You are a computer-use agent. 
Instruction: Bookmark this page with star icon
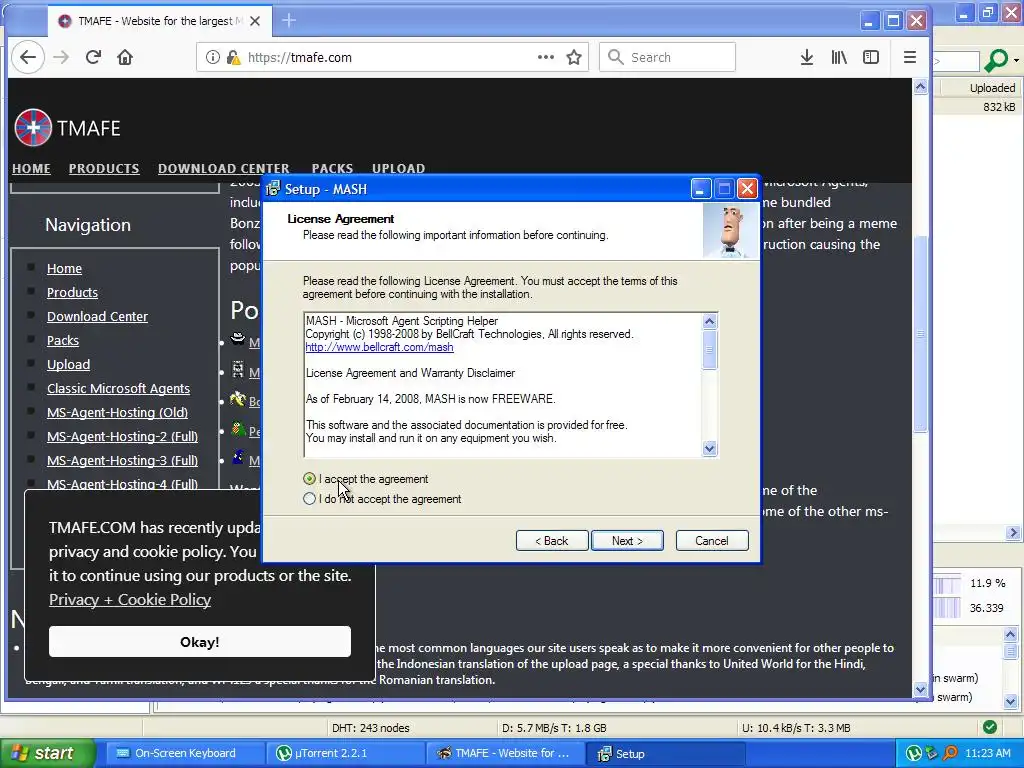tap(574, 57)
